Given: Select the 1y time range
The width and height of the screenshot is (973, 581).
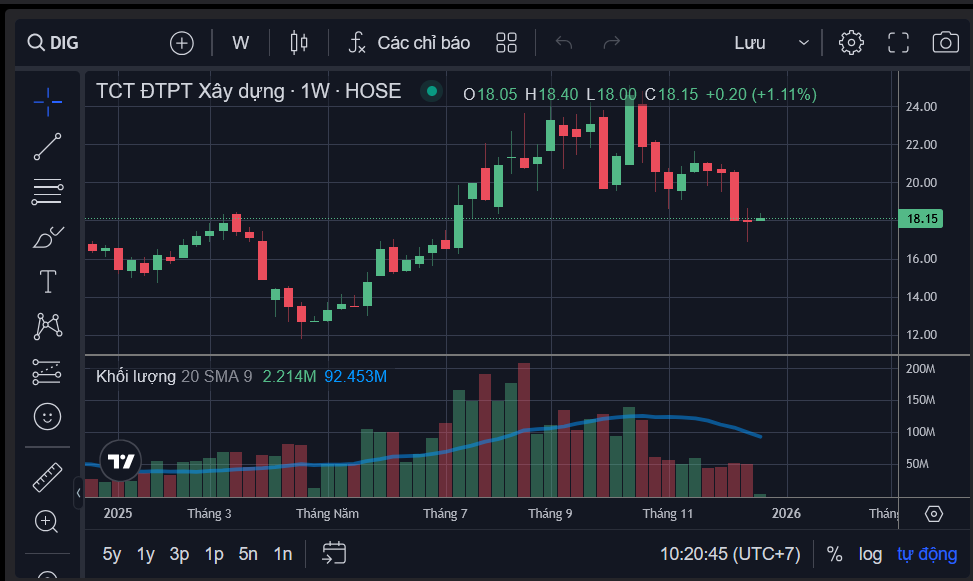Looking at the screenshot, I should pyautogui.click(x=146, y=554).
